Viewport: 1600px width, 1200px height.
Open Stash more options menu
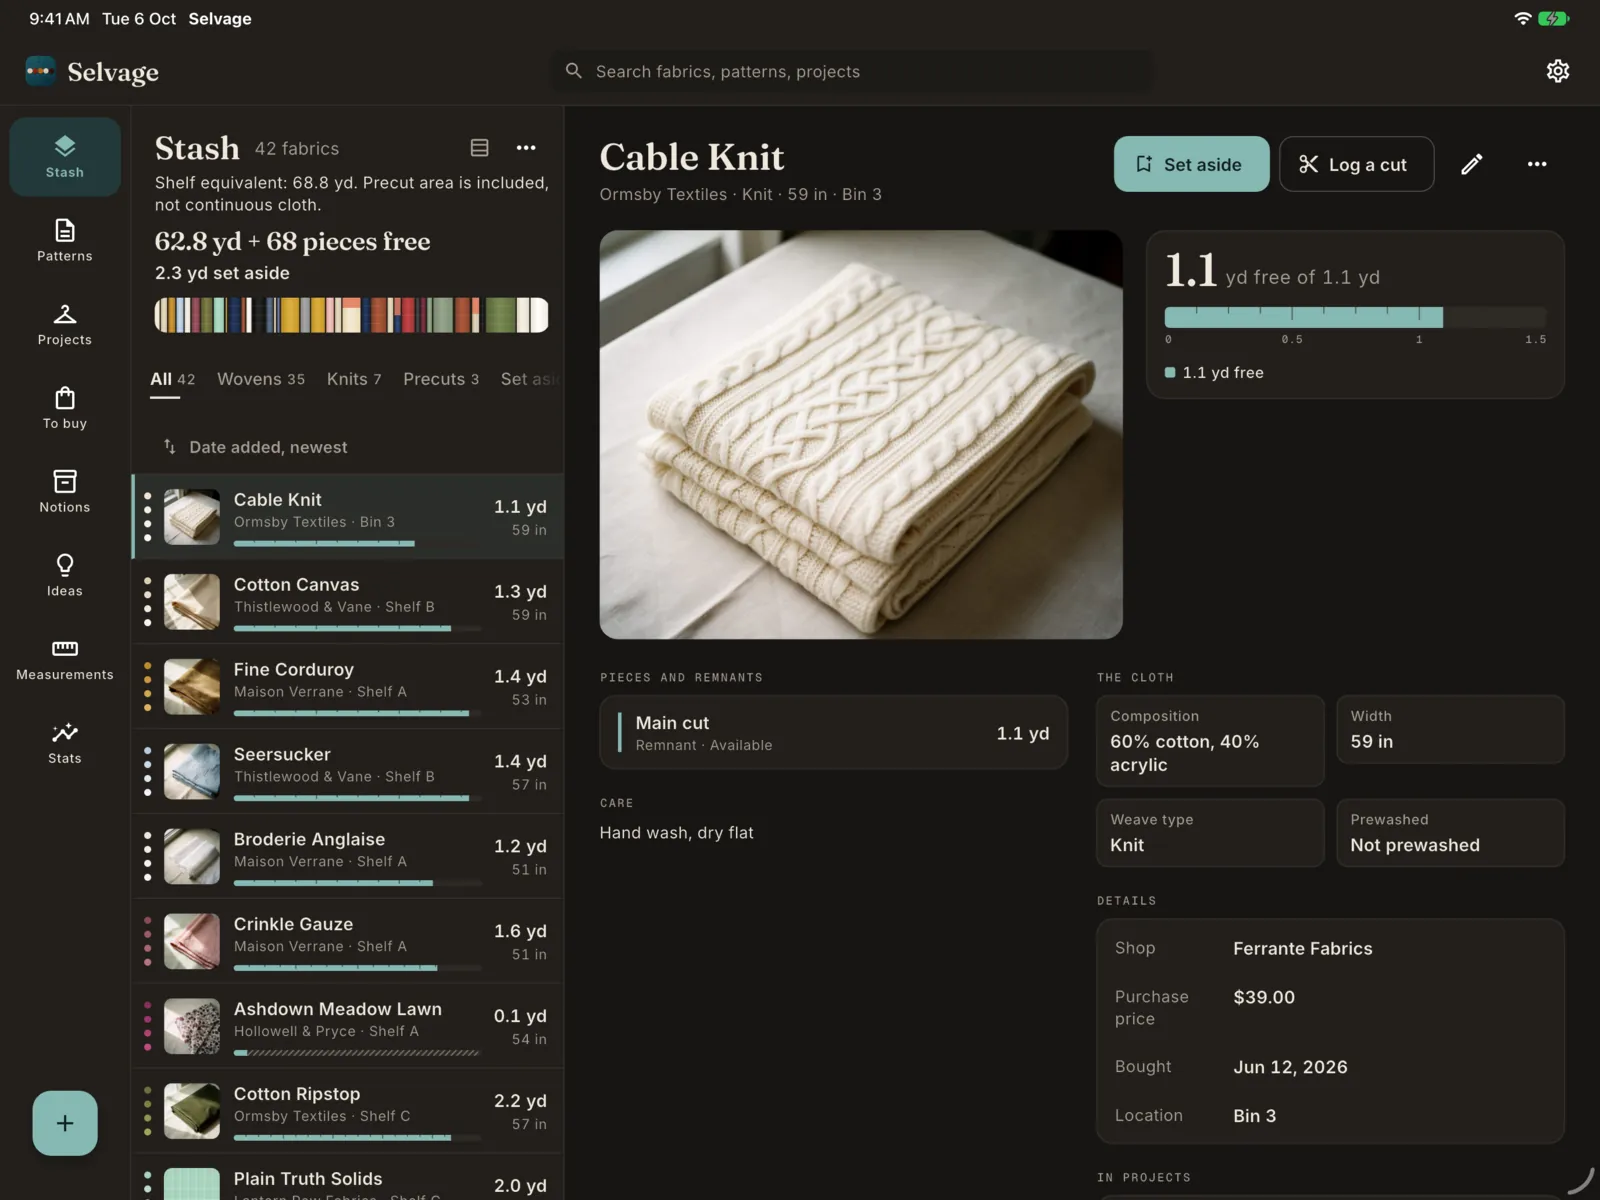(526, 148)
